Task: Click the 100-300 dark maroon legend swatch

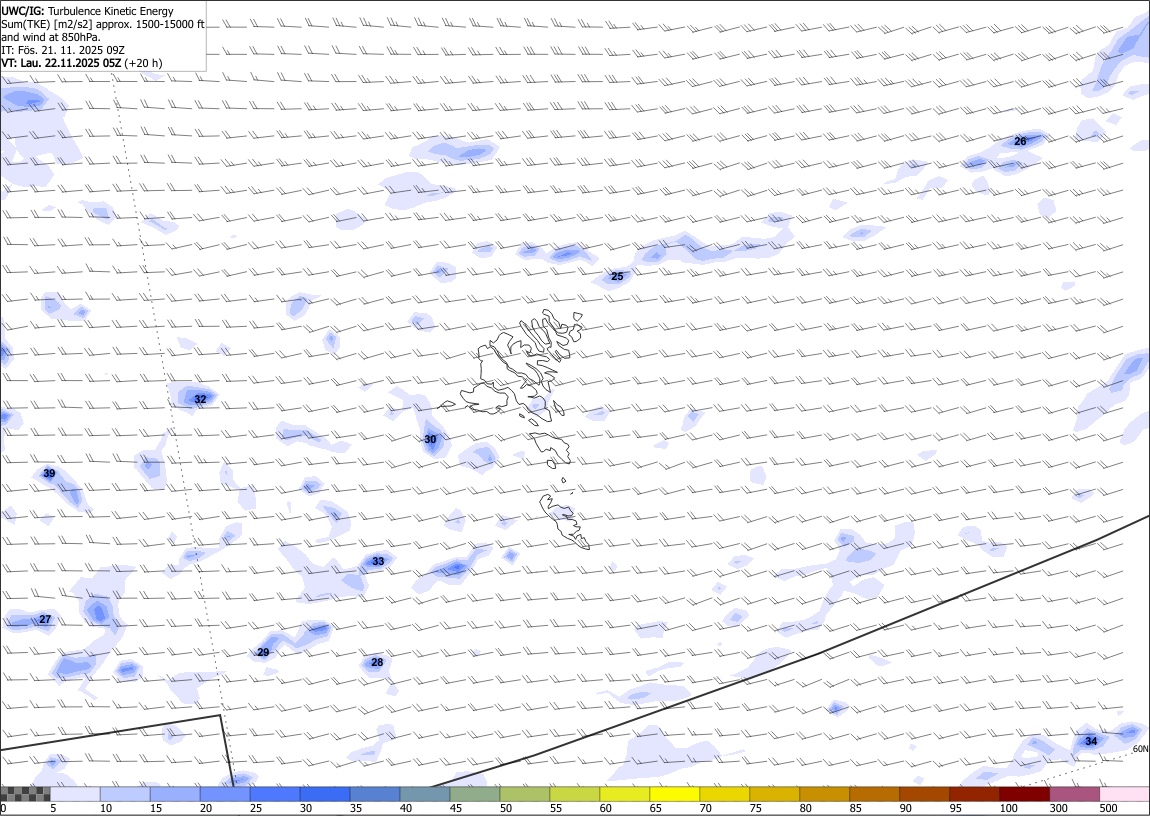Action: 1024,794
